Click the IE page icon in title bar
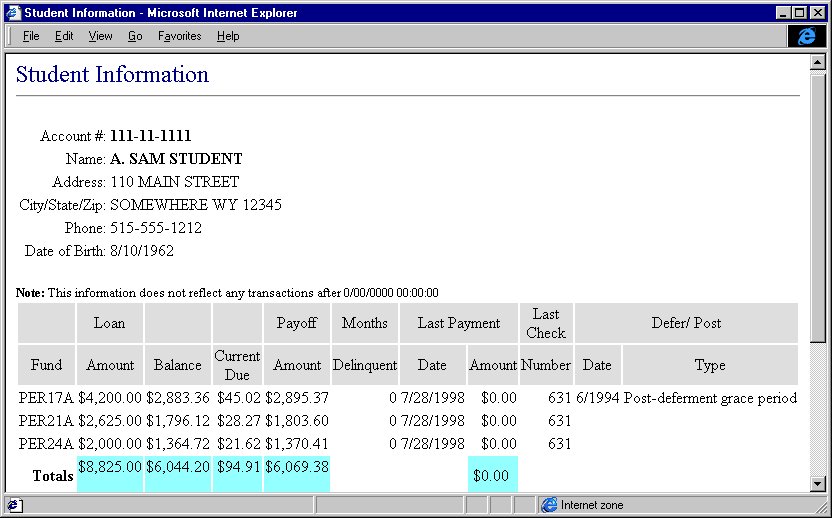832x518 pixels. [x=13, y=12]
